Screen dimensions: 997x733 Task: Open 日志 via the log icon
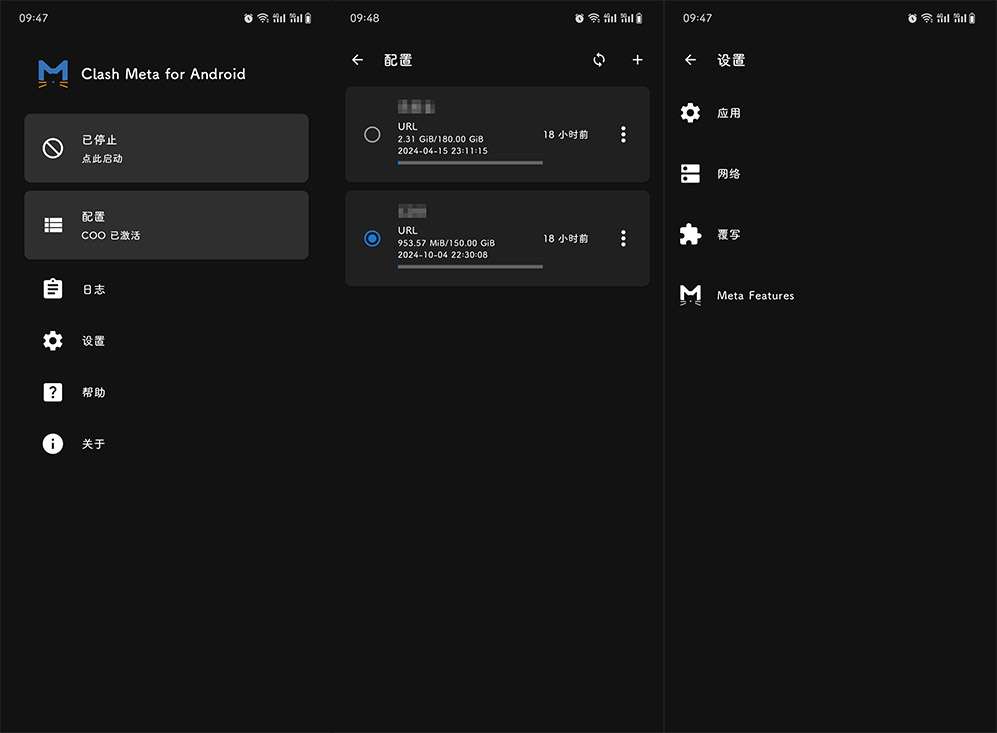53,288
